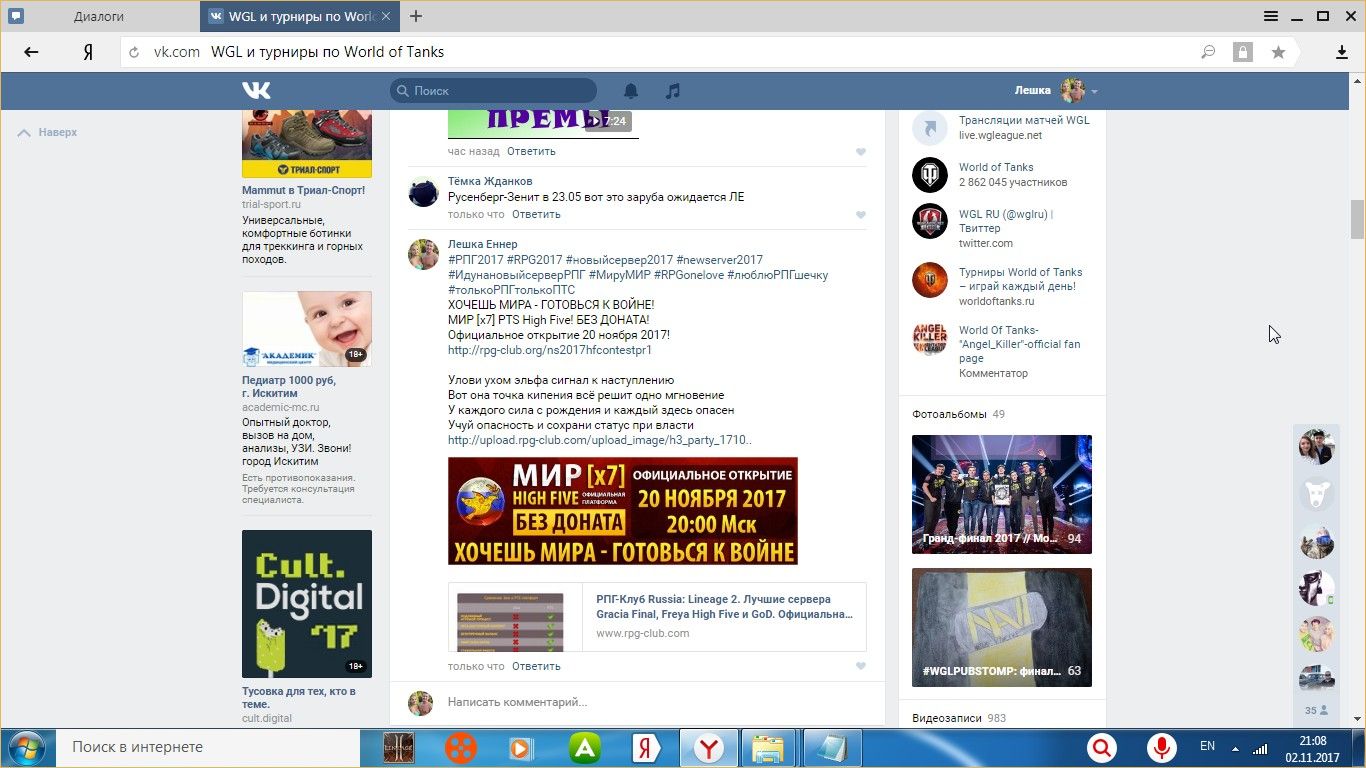Open the music note player icon
This screenshot has width=1366, height=768.
[x=673, y=91]
